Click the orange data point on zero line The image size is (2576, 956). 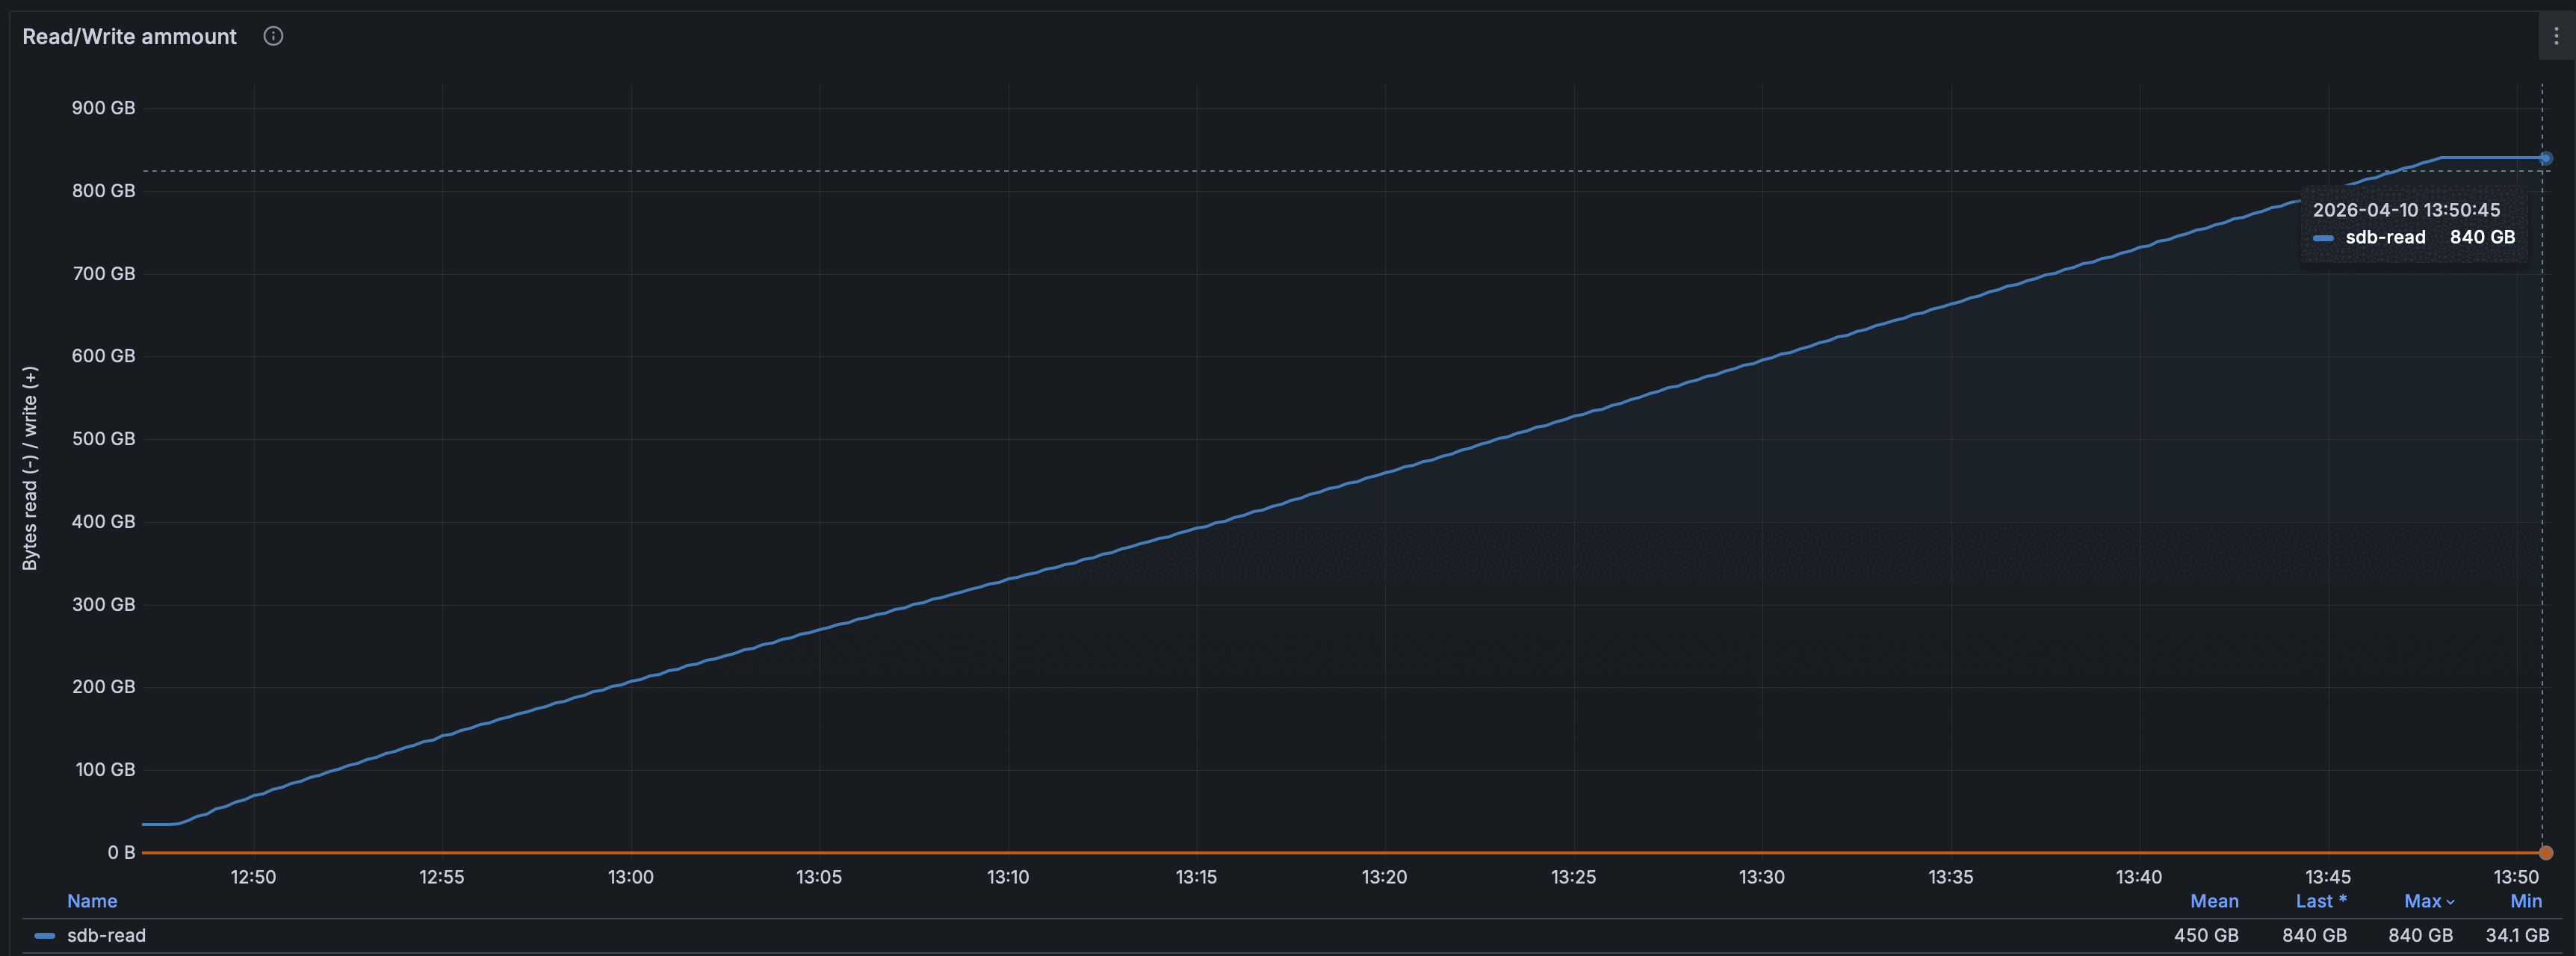coord(2545,853)
